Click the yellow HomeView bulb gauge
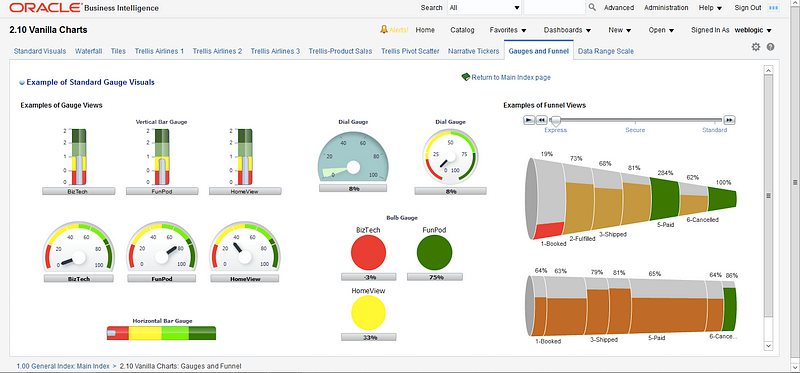Viewport: 800px width, 373px height. (x=368, y=313)
